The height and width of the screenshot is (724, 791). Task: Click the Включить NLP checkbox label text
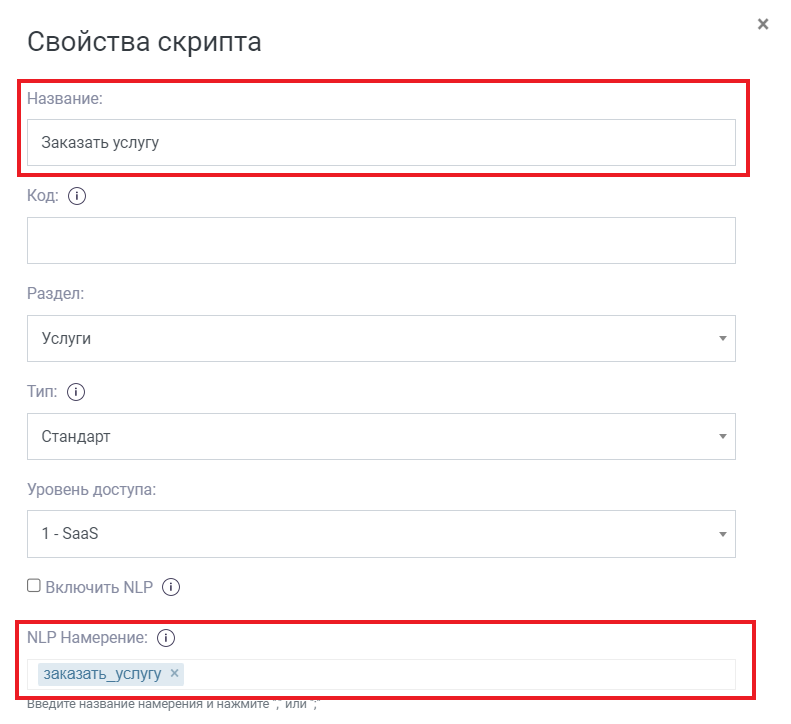[99, 587]
